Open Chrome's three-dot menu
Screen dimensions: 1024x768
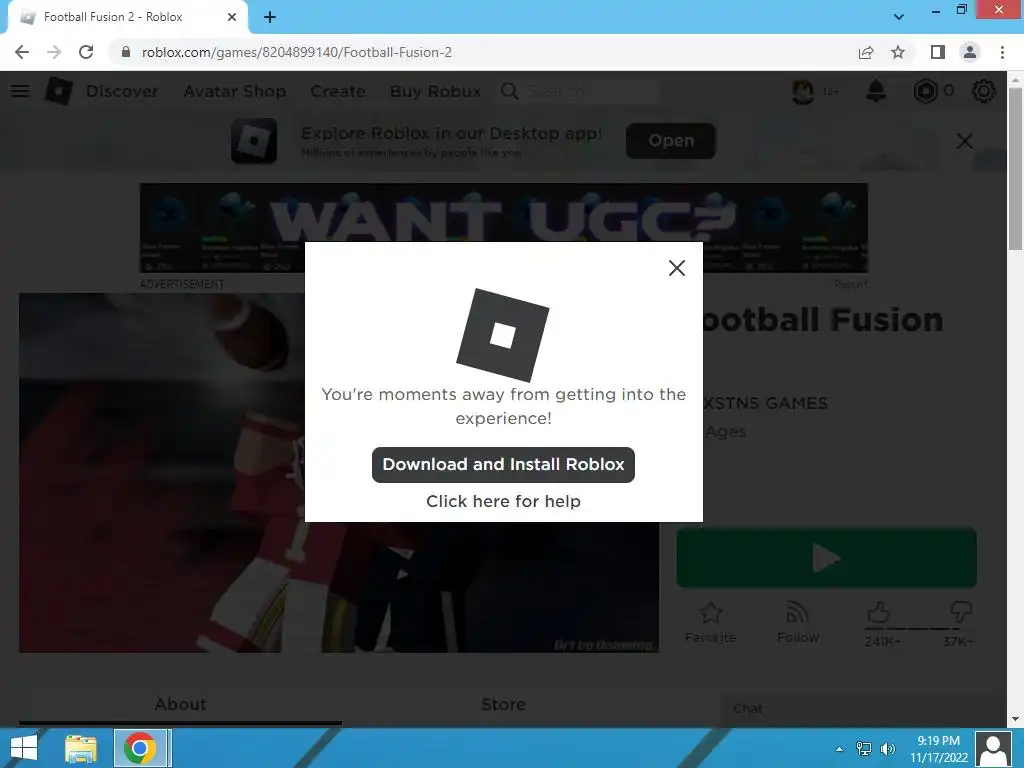pos(1002,52)
